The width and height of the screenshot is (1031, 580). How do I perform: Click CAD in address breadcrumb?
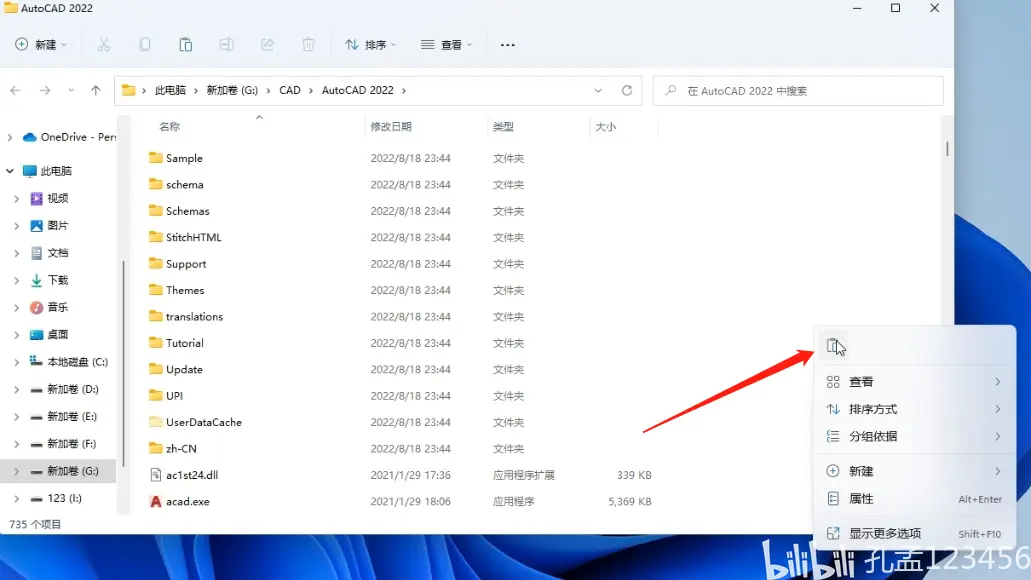click(290, 91)
